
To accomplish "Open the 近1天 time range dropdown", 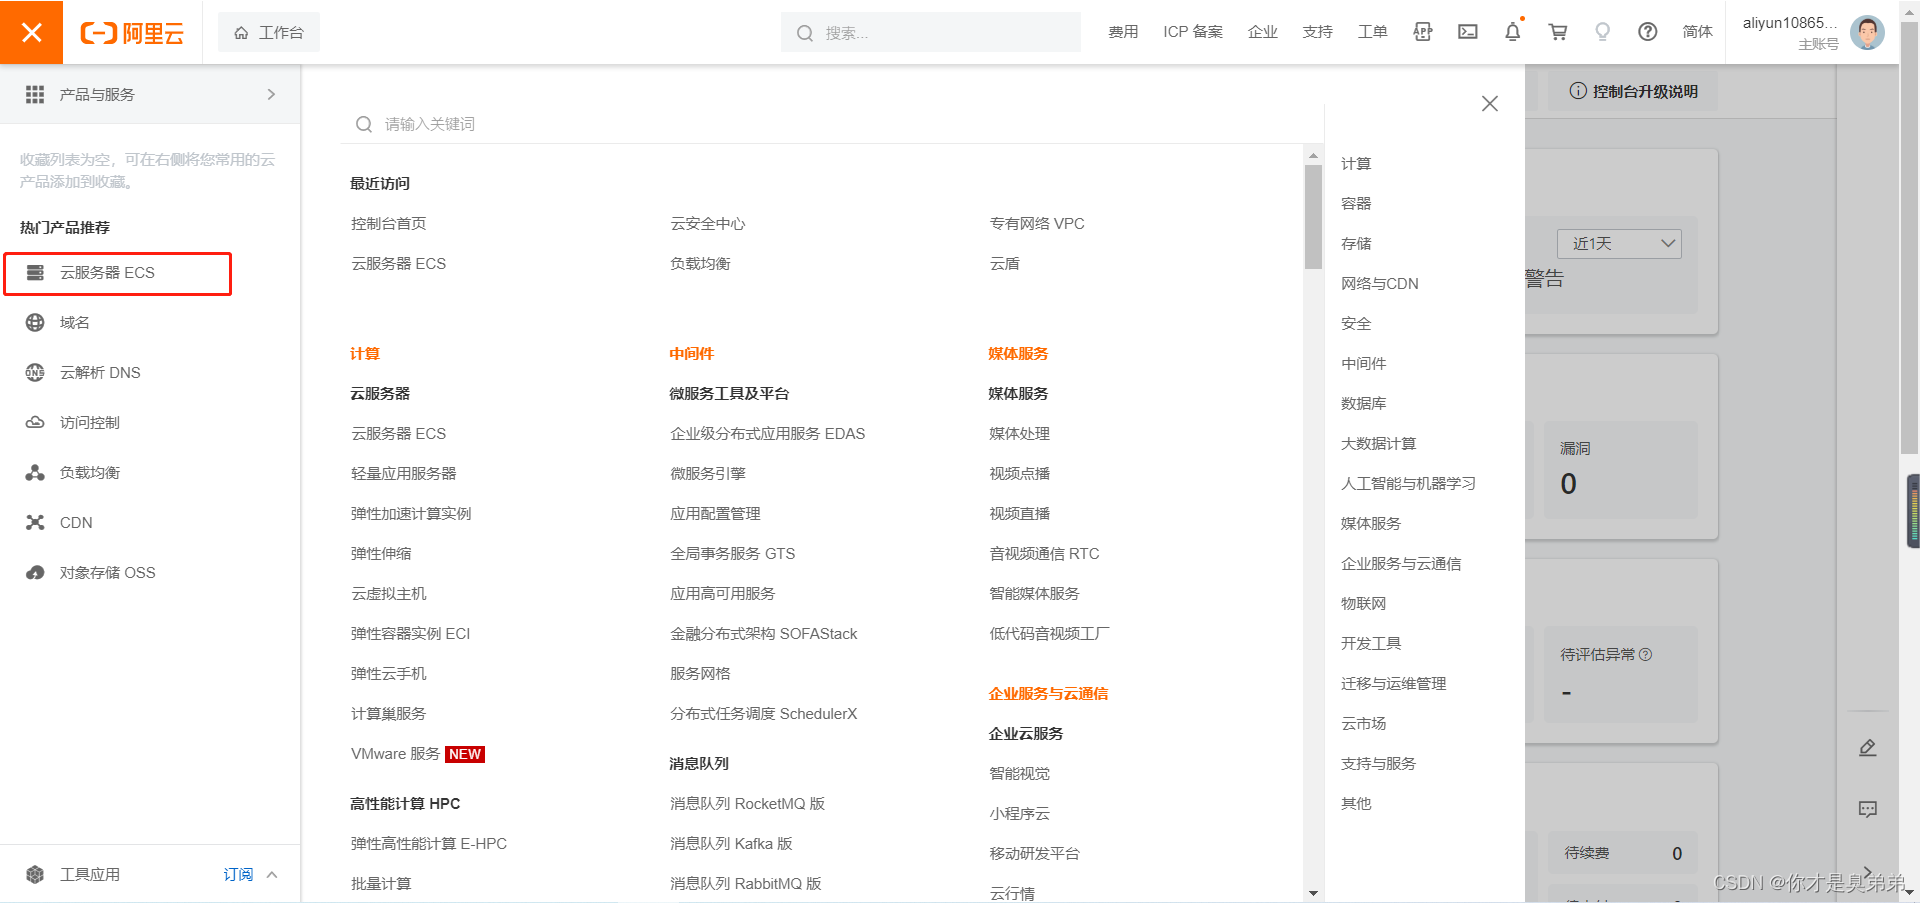I will coord(1619,243).
